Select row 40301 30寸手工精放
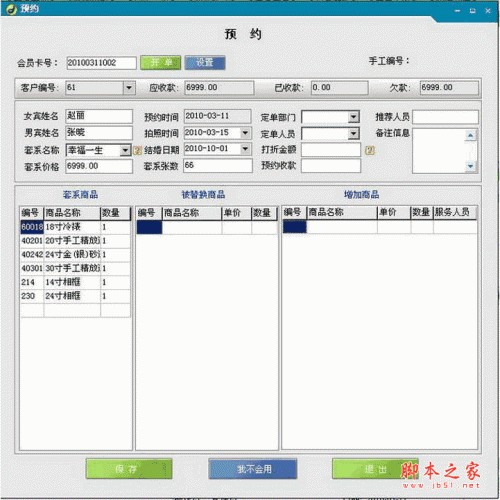Screen dimensions: 500x500 [75, 269]
